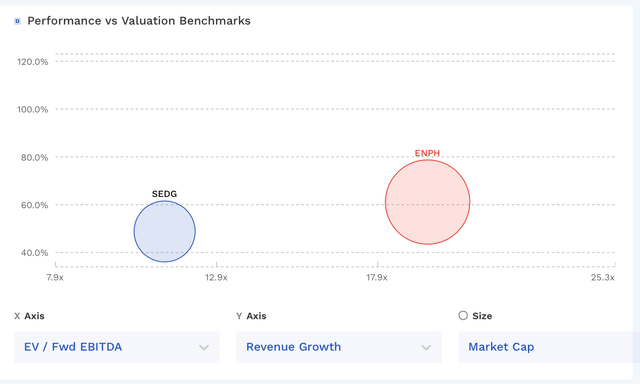Image resolution: width=640 pixels, height=384 pixels.
Task: Click the Y Axis field label
Action: [x=251, y=316]
